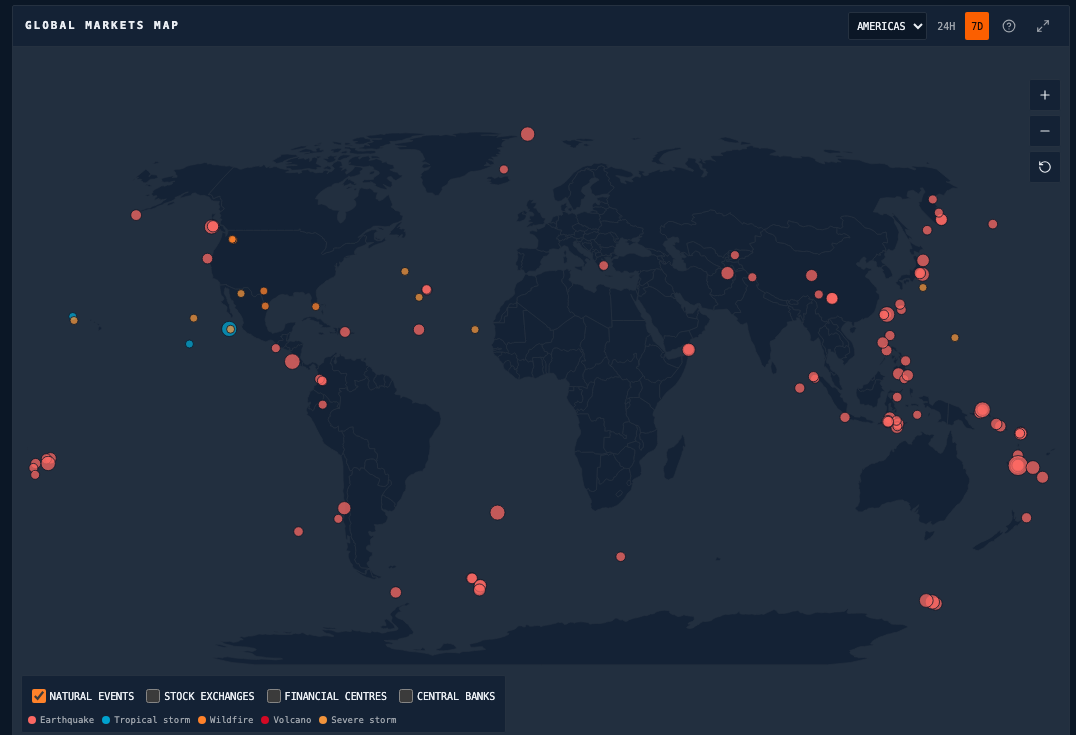Open the AMERICAS region dropdown
Screen dimensions: 1076x735
coord(887,26)
